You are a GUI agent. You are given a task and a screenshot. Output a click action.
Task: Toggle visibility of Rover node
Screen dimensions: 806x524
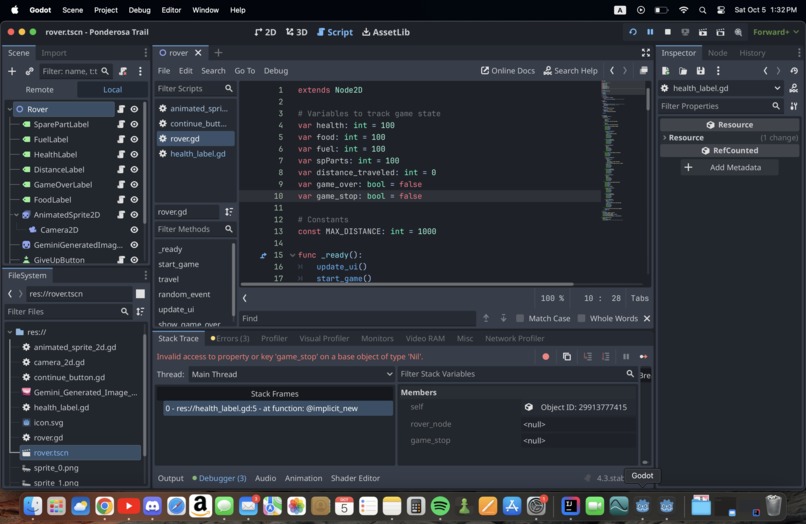[x=134, y=109]
